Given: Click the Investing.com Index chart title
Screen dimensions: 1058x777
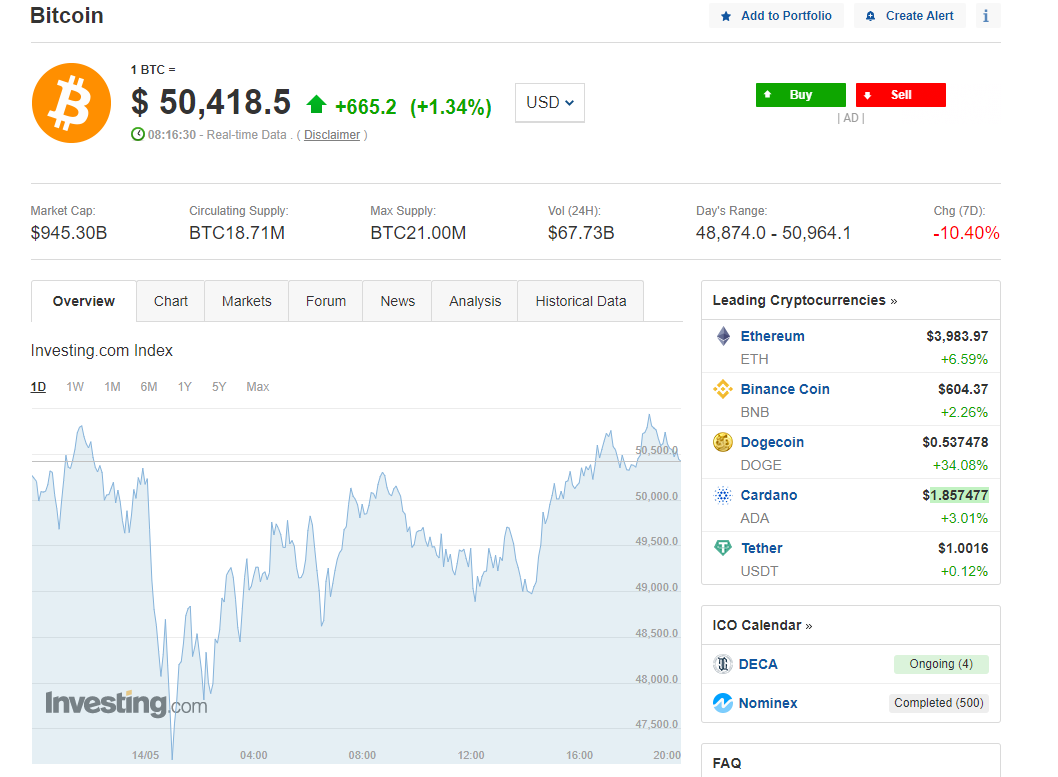Looking at the screenshot, I should [x=102, y=351].
